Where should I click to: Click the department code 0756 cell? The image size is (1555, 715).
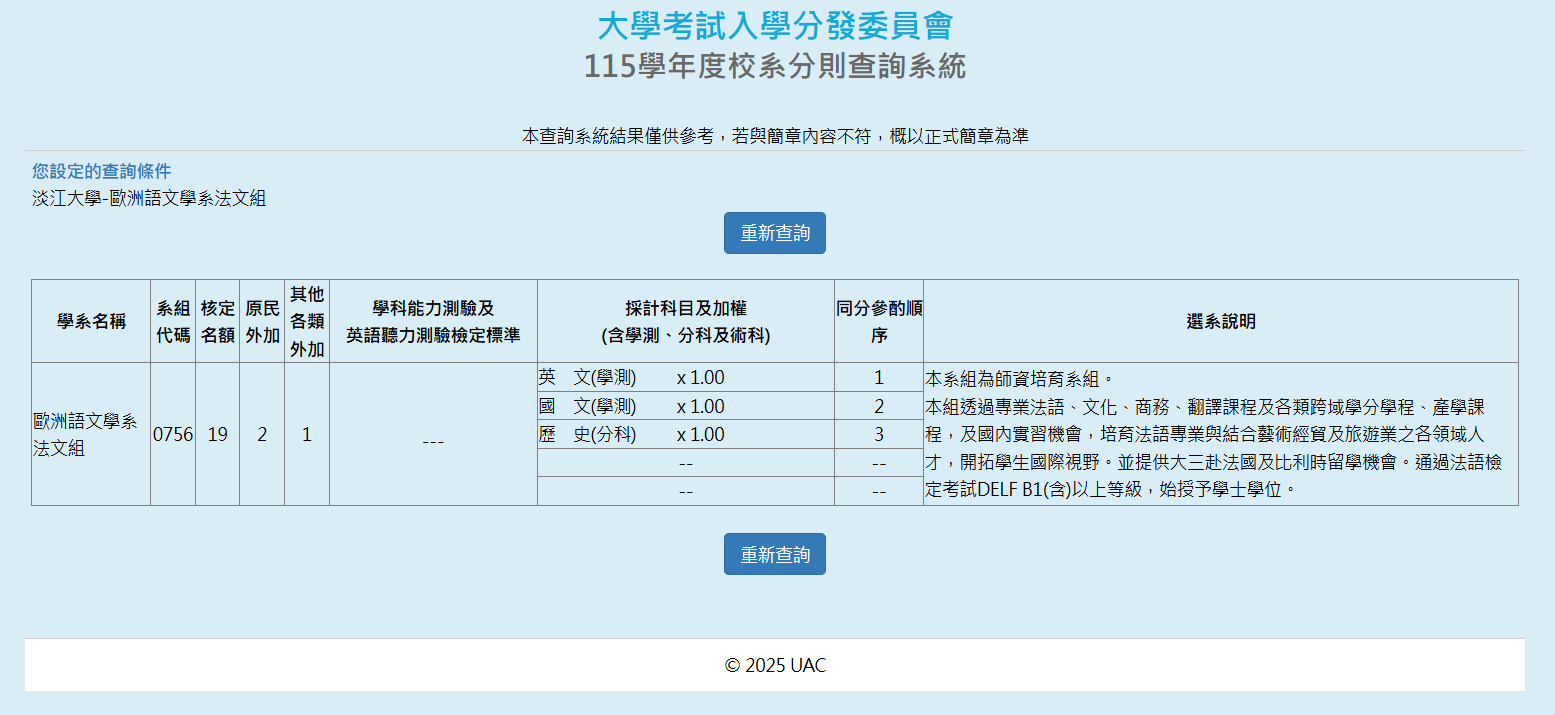pos(173,435)
